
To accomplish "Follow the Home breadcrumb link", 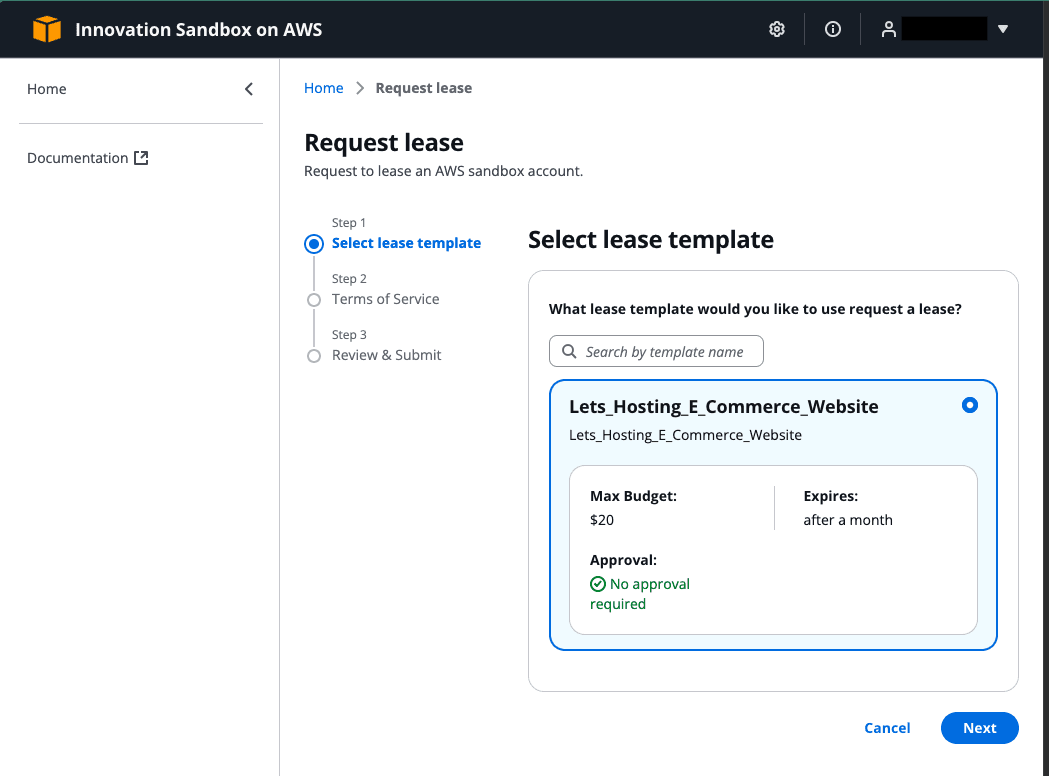I will pos(323,88).
